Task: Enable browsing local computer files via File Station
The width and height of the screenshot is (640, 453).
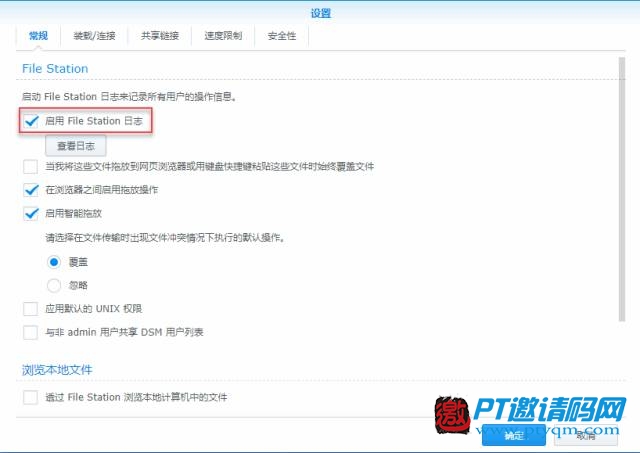Action: click(x=31, y=397)
